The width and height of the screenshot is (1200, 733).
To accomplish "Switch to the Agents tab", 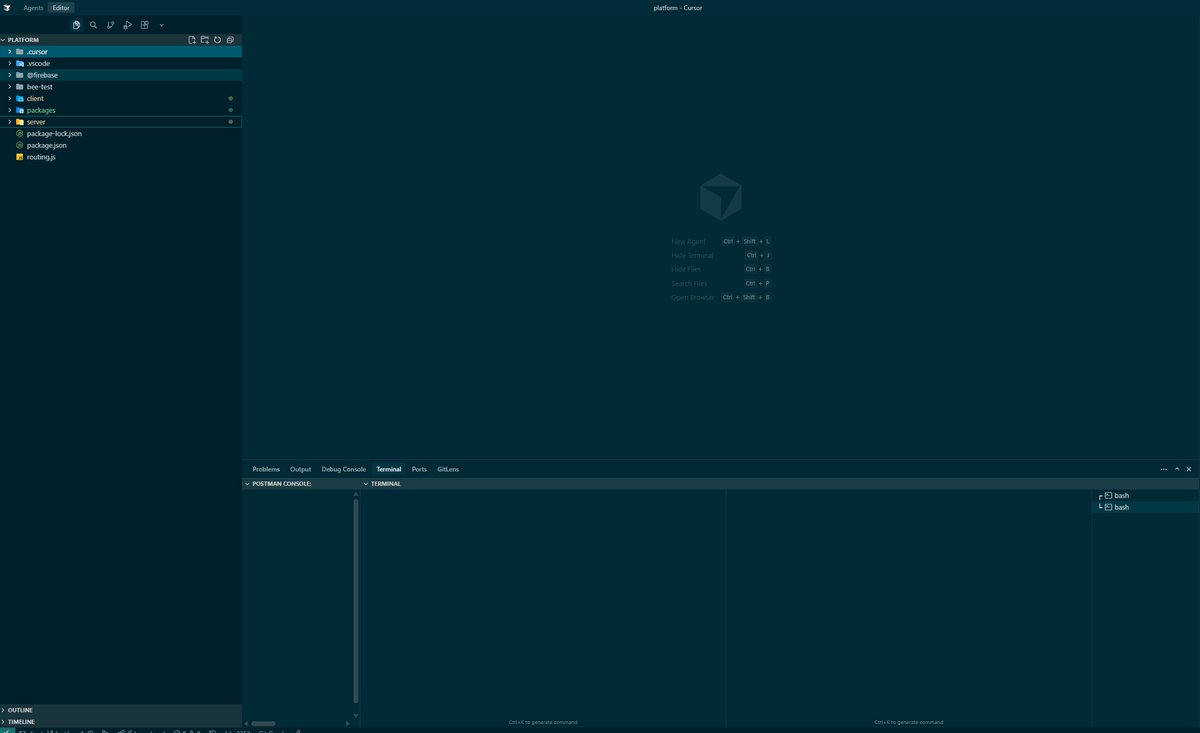I will tap(33, 7).
